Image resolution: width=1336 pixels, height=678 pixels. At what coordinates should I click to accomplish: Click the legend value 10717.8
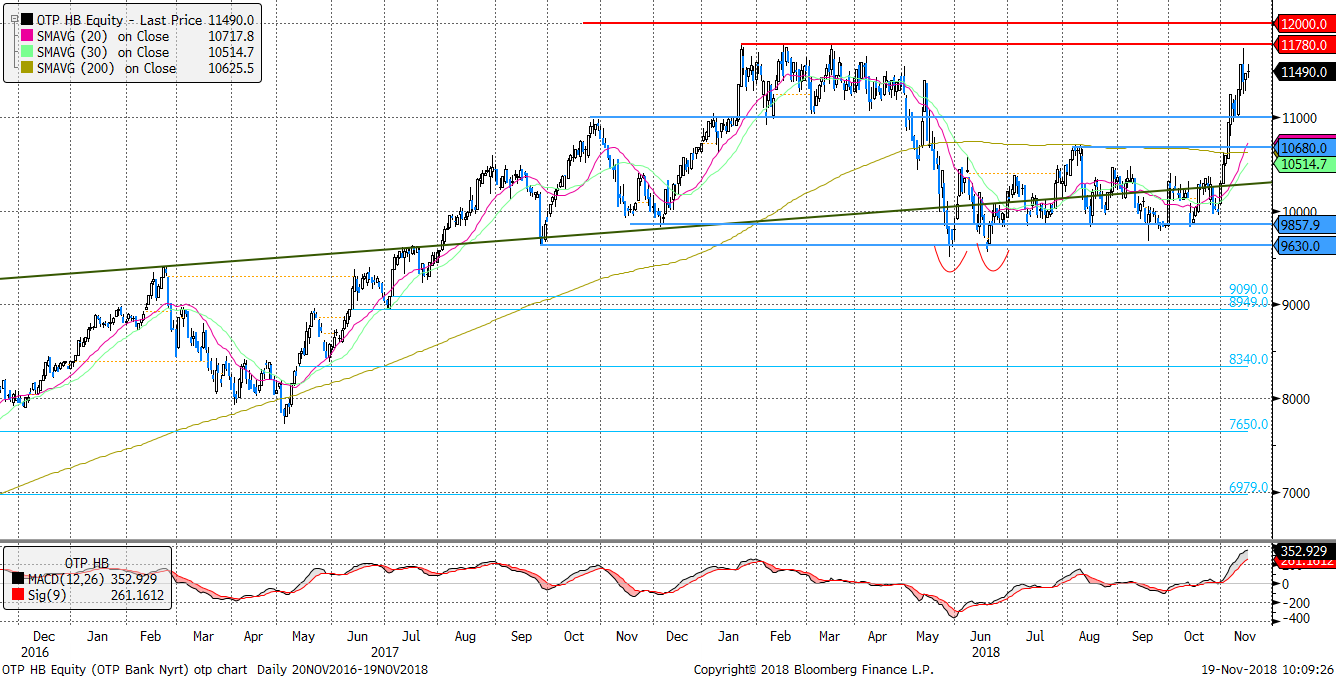(230, 36)
